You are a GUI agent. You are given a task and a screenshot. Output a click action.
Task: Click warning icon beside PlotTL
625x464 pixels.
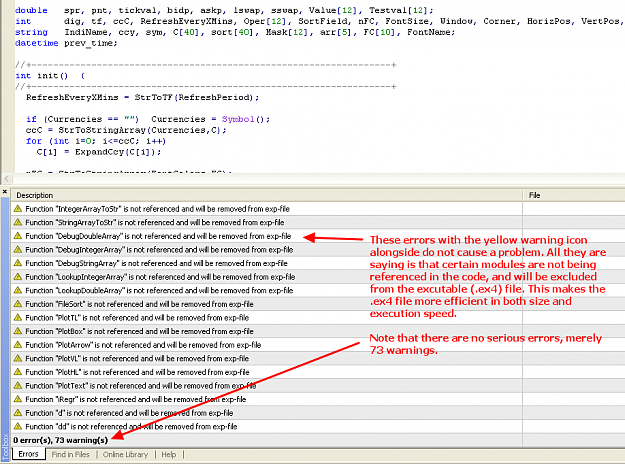(18, 317)
